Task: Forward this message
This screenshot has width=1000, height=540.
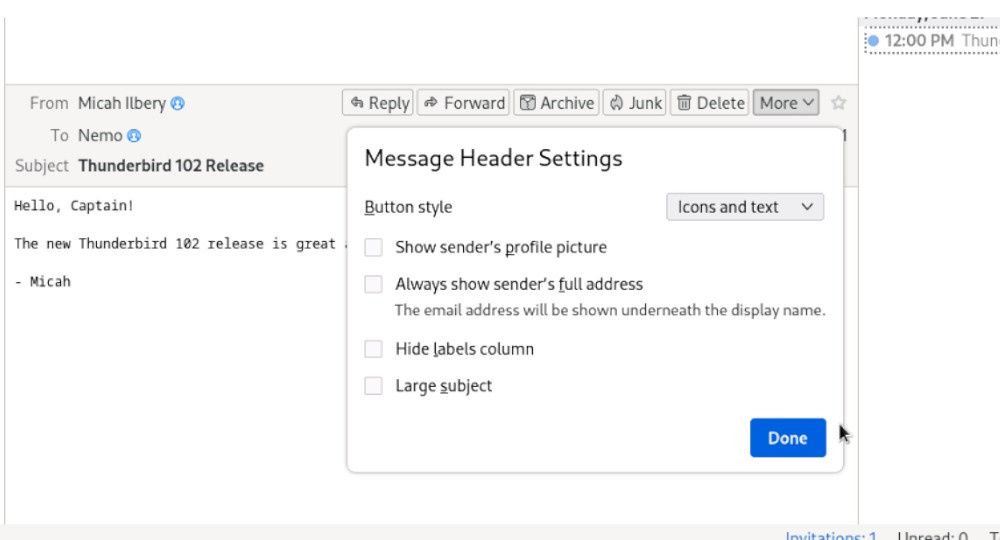Action: pyautogui.click(x=464, y=103)
